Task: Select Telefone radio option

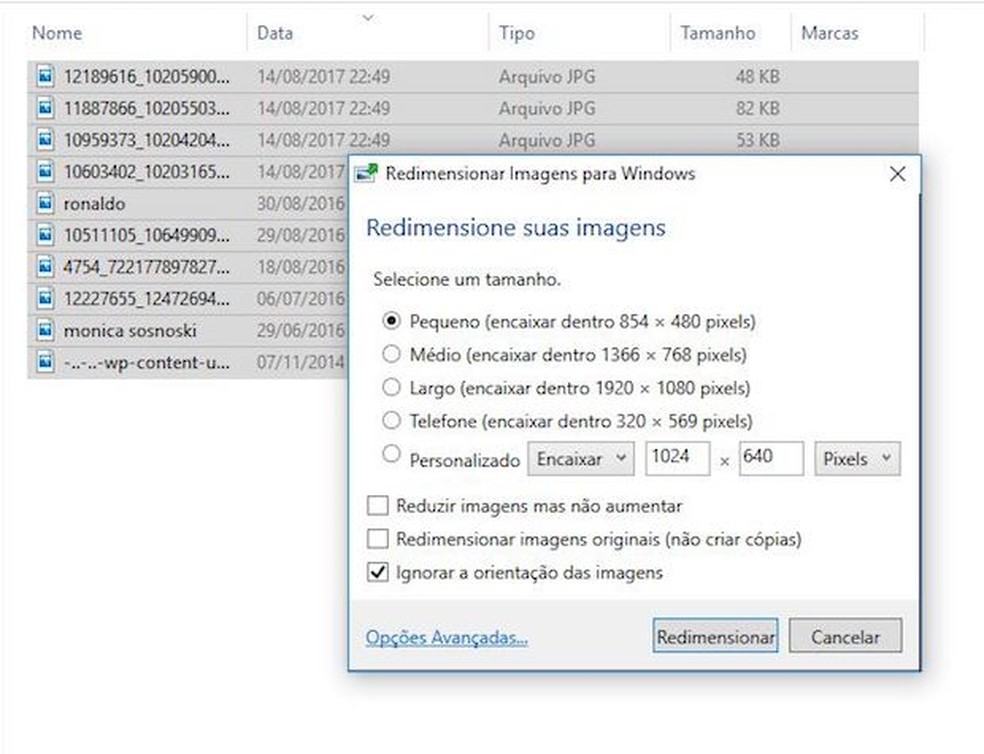Action: [391, 421]
